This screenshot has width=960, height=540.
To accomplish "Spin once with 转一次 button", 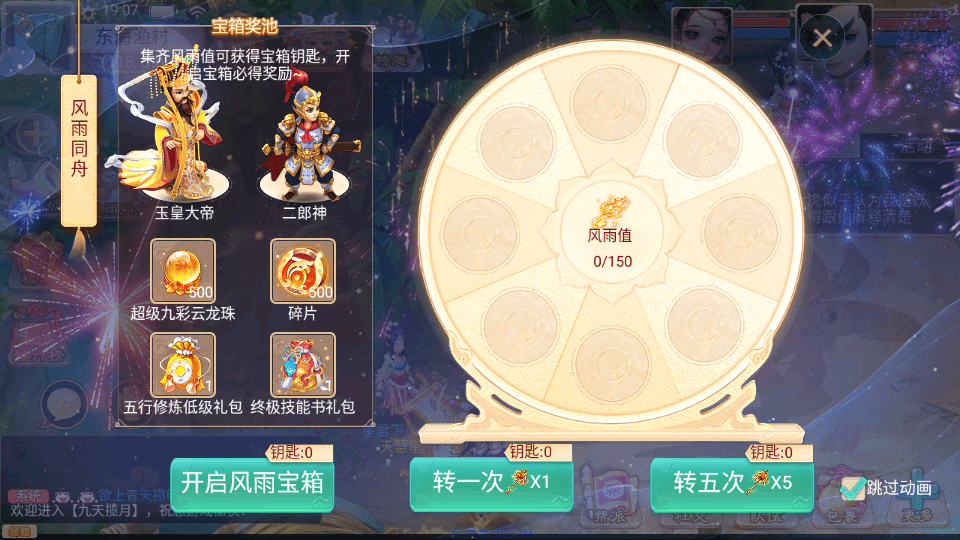I will click(x=492, y=483).
